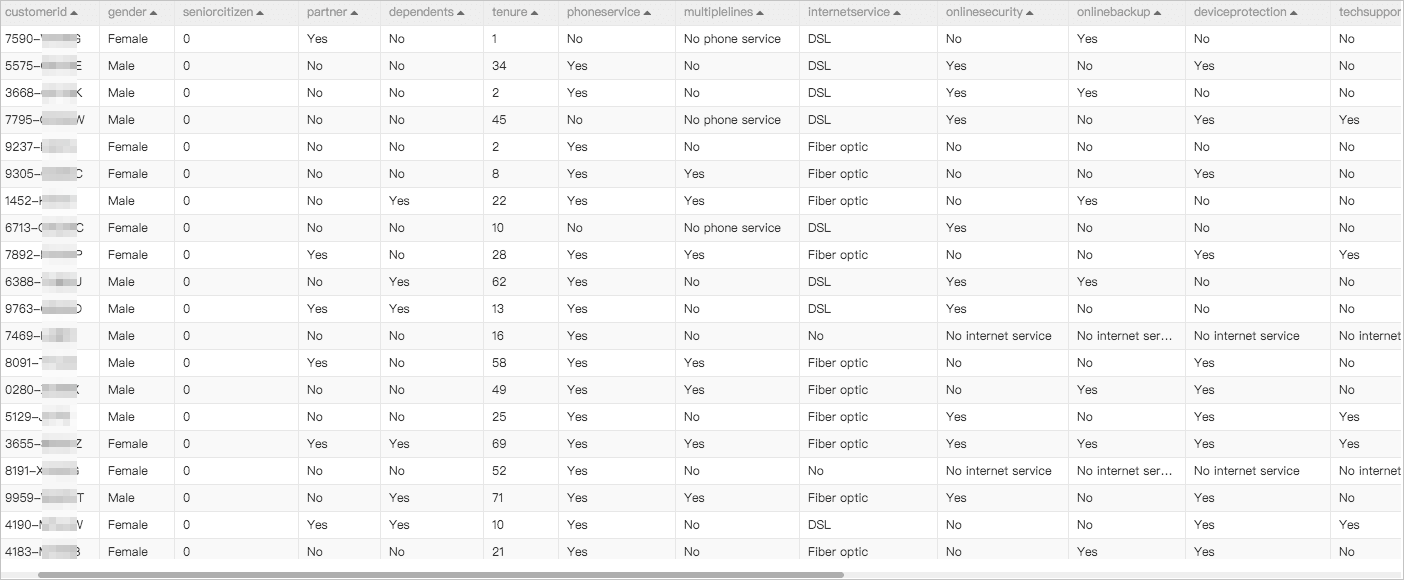The image size is (1404, 580).
Task: Sort by seniorcitizen using its arrow icon
Action: pos(261,13)
